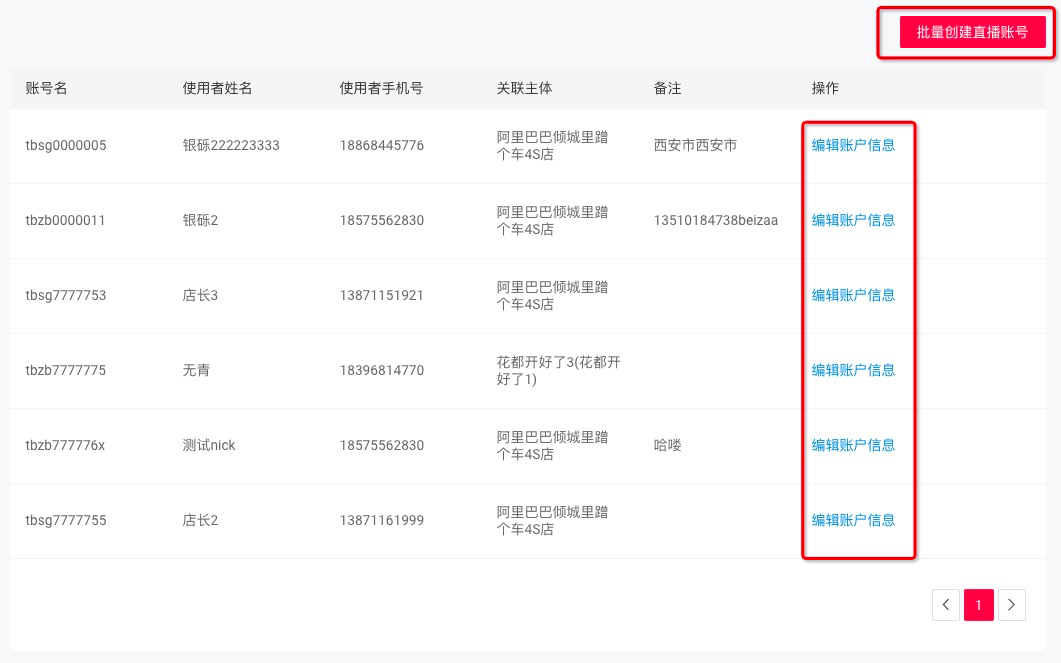Select account name tbzb7777775
The image size is (1061, 663).
point(66,370)
